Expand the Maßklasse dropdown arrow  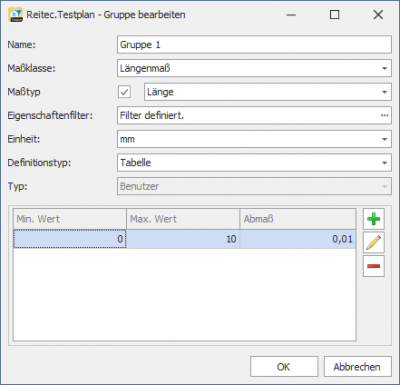[384, 68]
